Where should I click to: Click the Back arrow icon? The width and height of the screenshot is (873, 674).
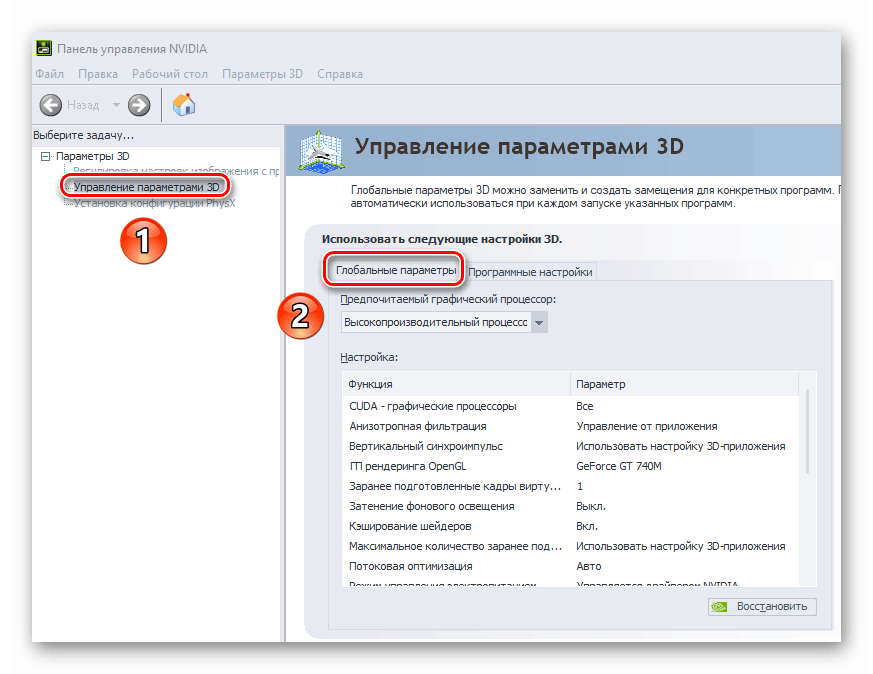coord(51,105)
